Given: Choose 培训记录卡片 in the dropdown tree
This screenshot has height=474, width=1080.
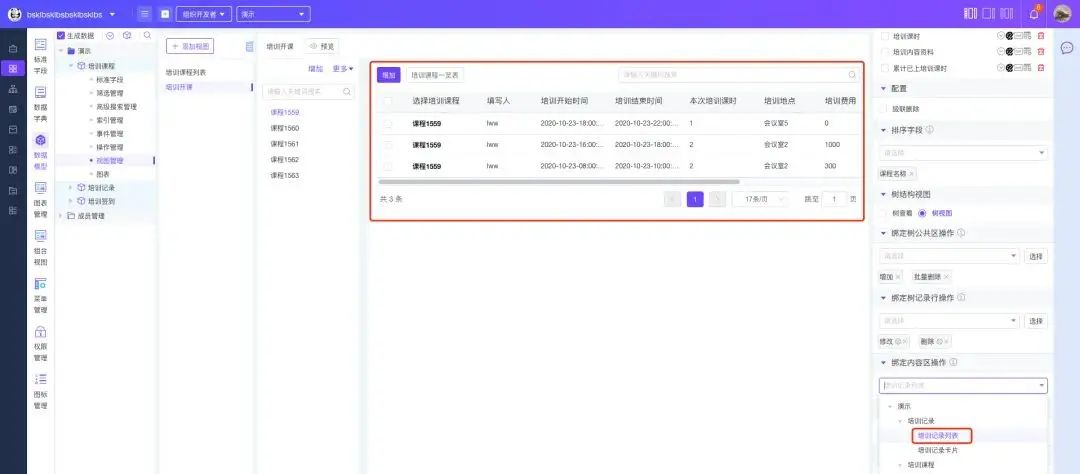Looking at the screenshot, I should point(938,450).
